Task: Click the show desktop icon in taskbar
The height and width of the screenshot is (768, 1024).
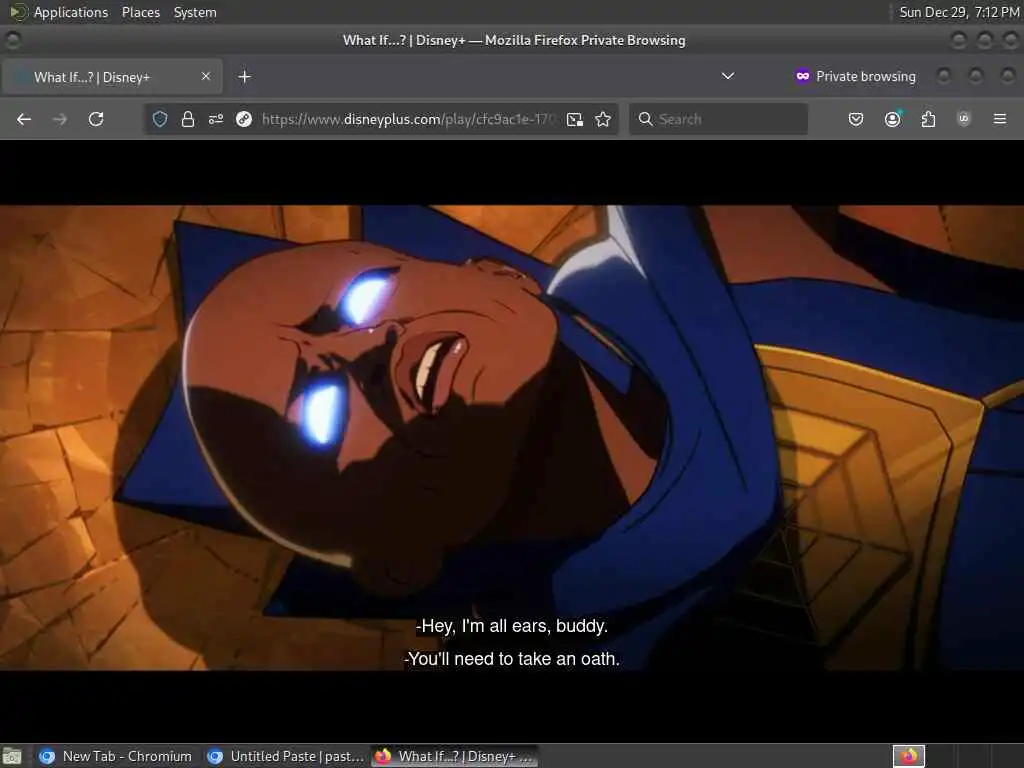Action: (x=12, y=756)
